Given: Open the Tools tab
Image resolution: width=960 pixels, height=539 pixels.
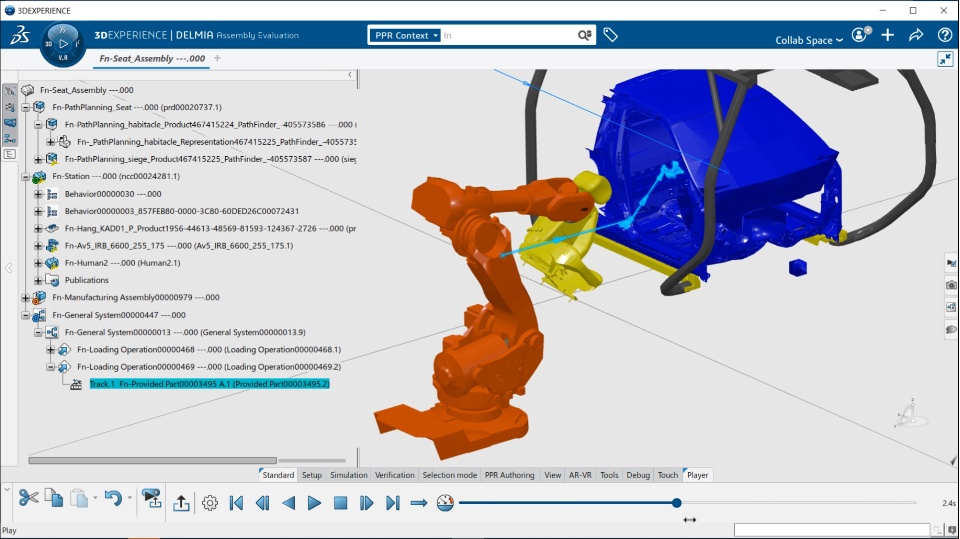Looking at the screenshot, I should pos(609,475).
